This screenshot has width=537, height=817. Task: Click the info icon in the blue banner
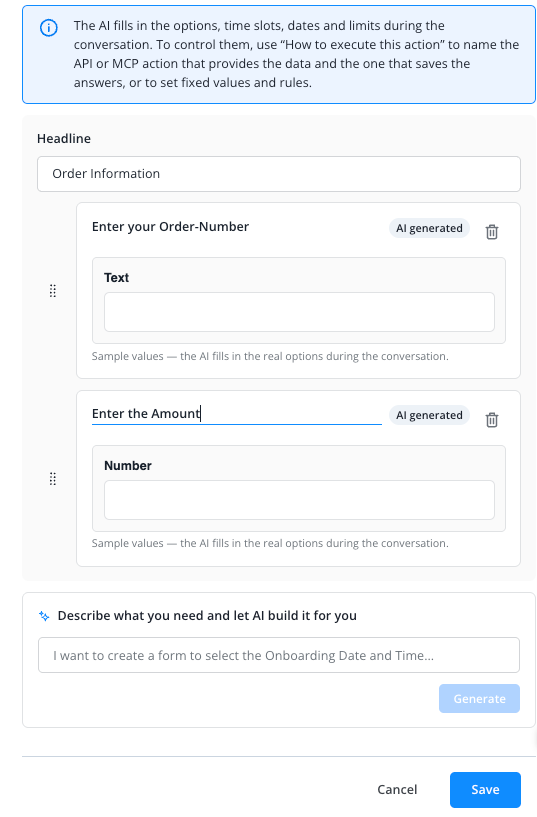(x=49, y=28)
